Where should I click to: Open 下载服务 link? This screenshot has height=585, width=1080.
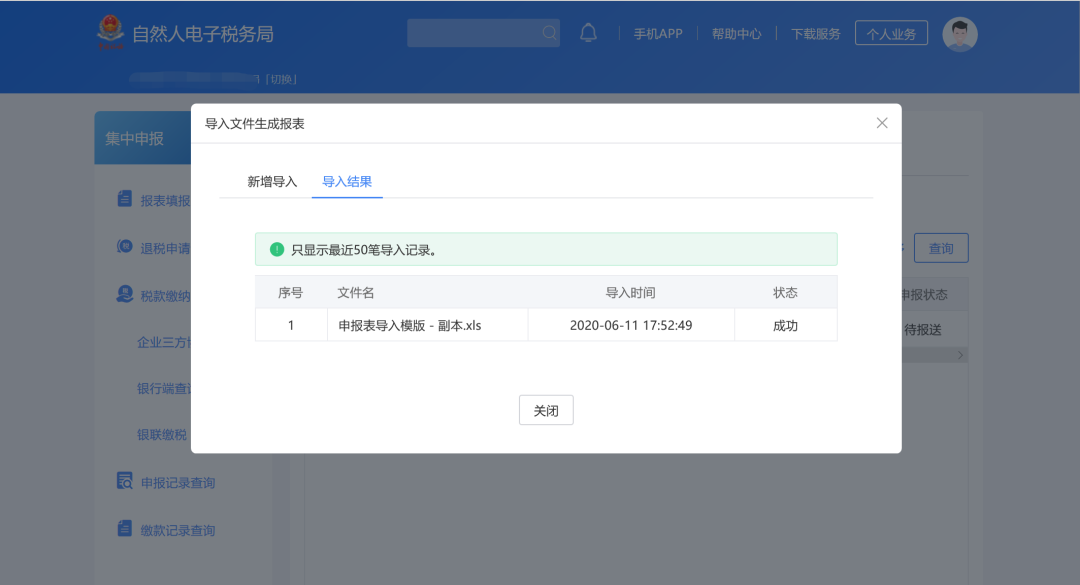click(x=816, y=34)
